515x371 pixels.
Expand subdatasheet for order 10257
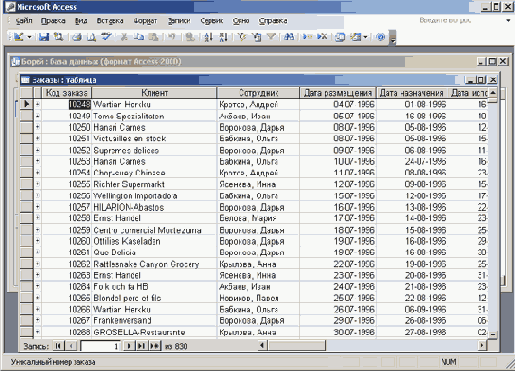[38, 207]
